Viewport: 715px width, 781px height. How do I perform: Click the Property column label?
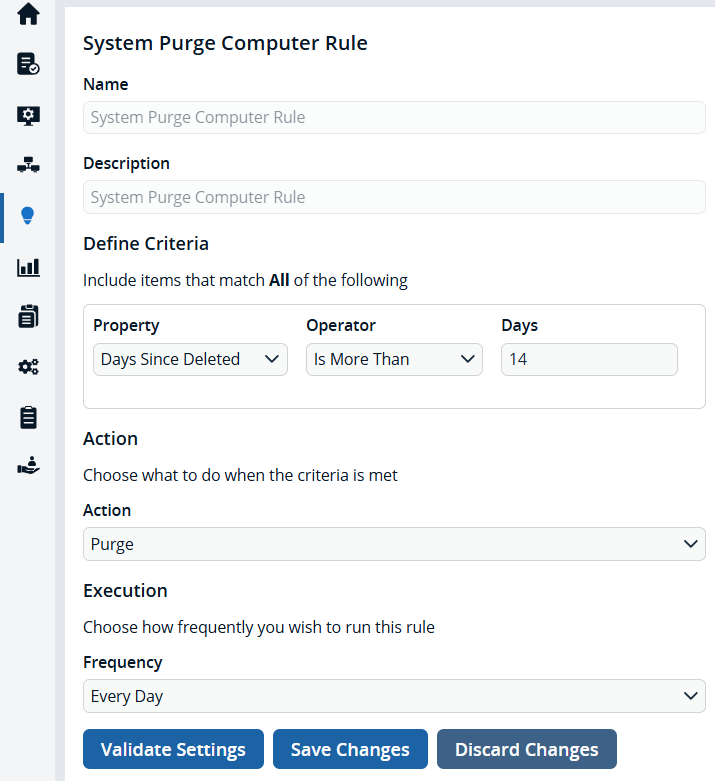point(126,325)
